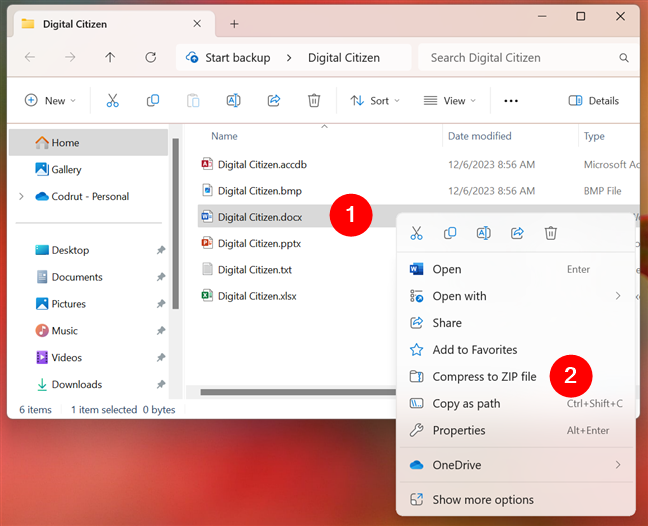Choose Open in the context menu
The image size is (648, 526).
tap(515, 269)
